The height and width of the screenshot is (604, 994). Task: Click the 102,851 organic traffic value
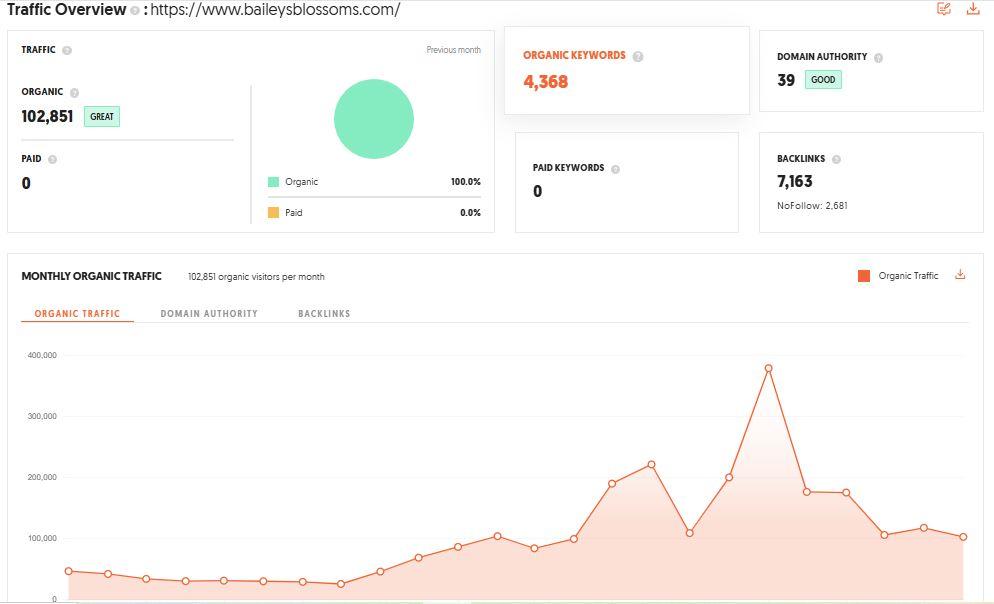click(48, 116)
